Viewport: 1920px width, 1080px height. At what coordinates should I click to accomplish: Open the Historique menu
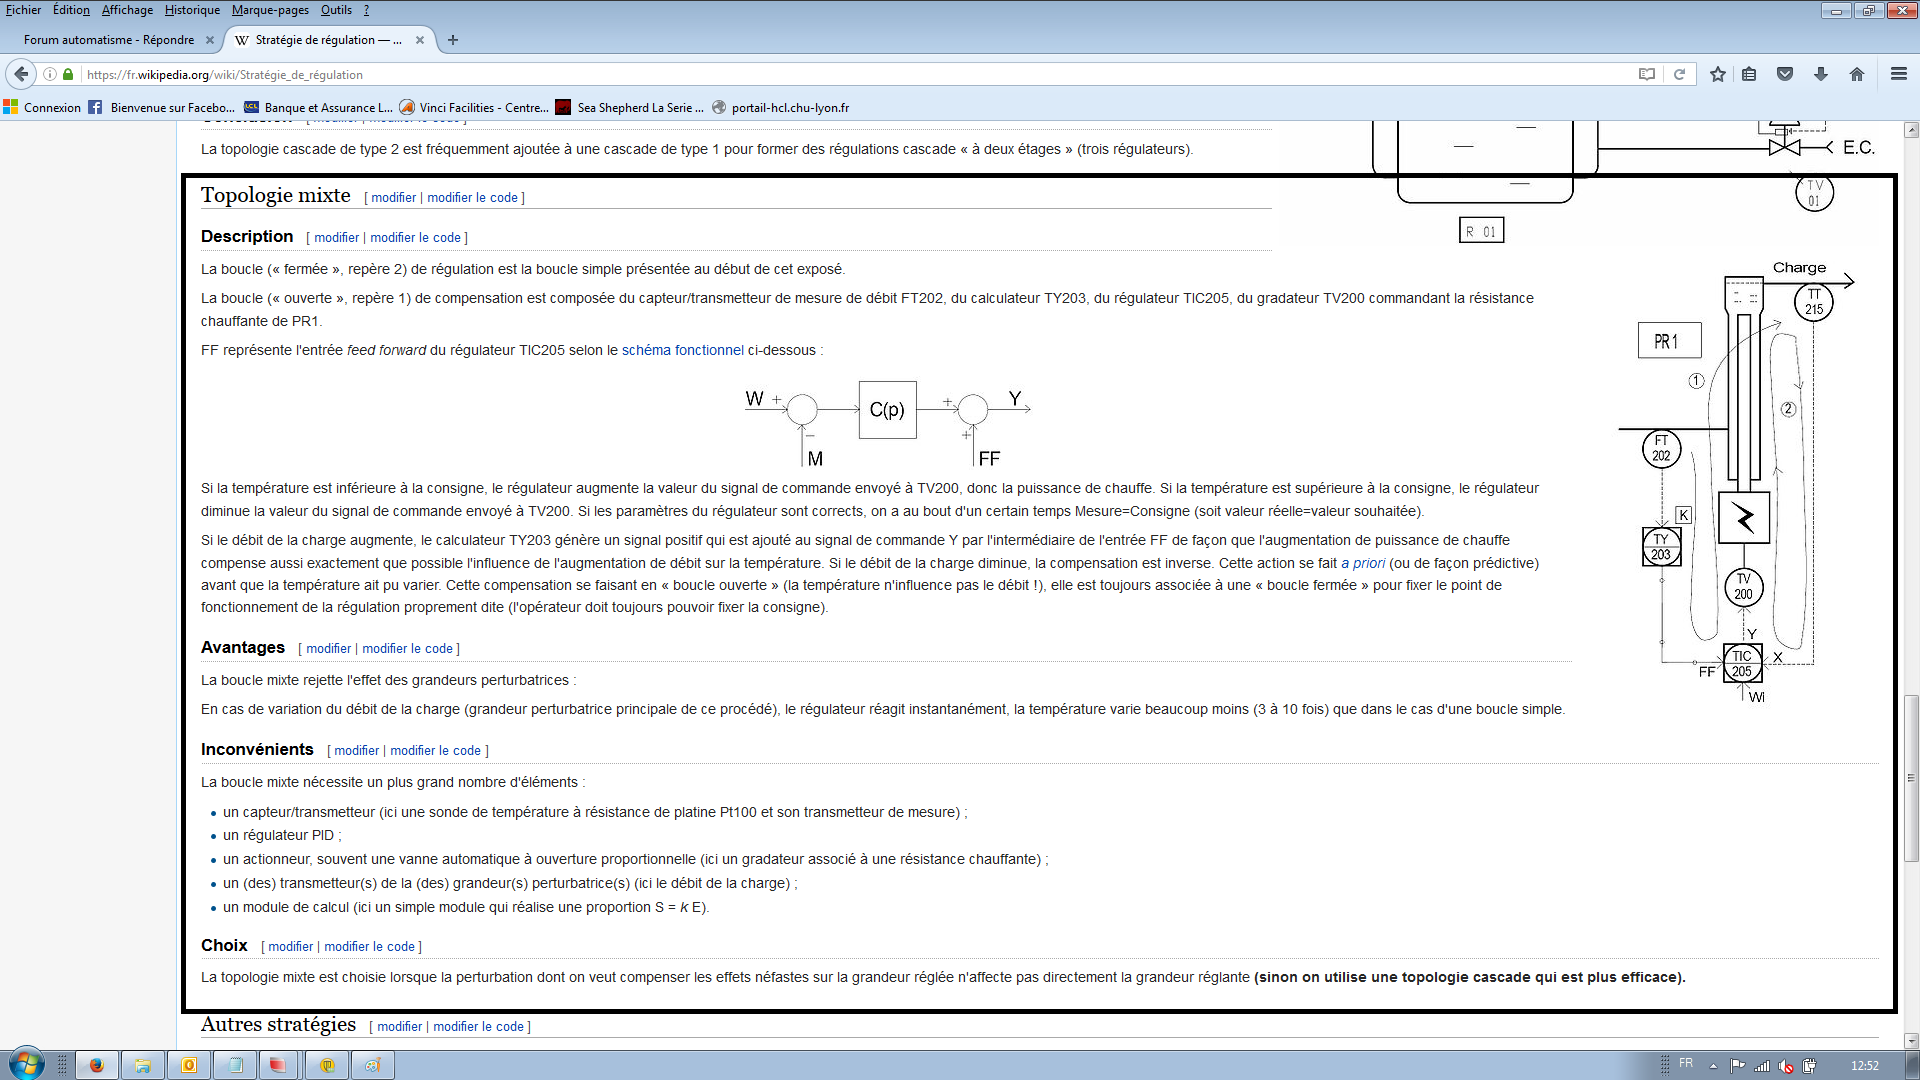coord(192,10)
